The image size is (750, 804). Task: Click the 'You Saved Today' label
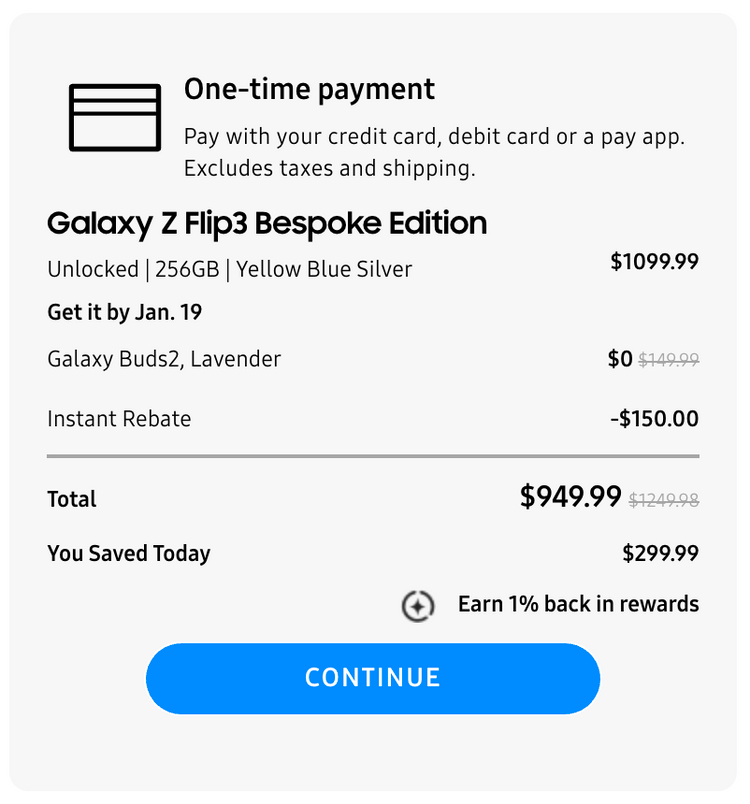point(129,553)
